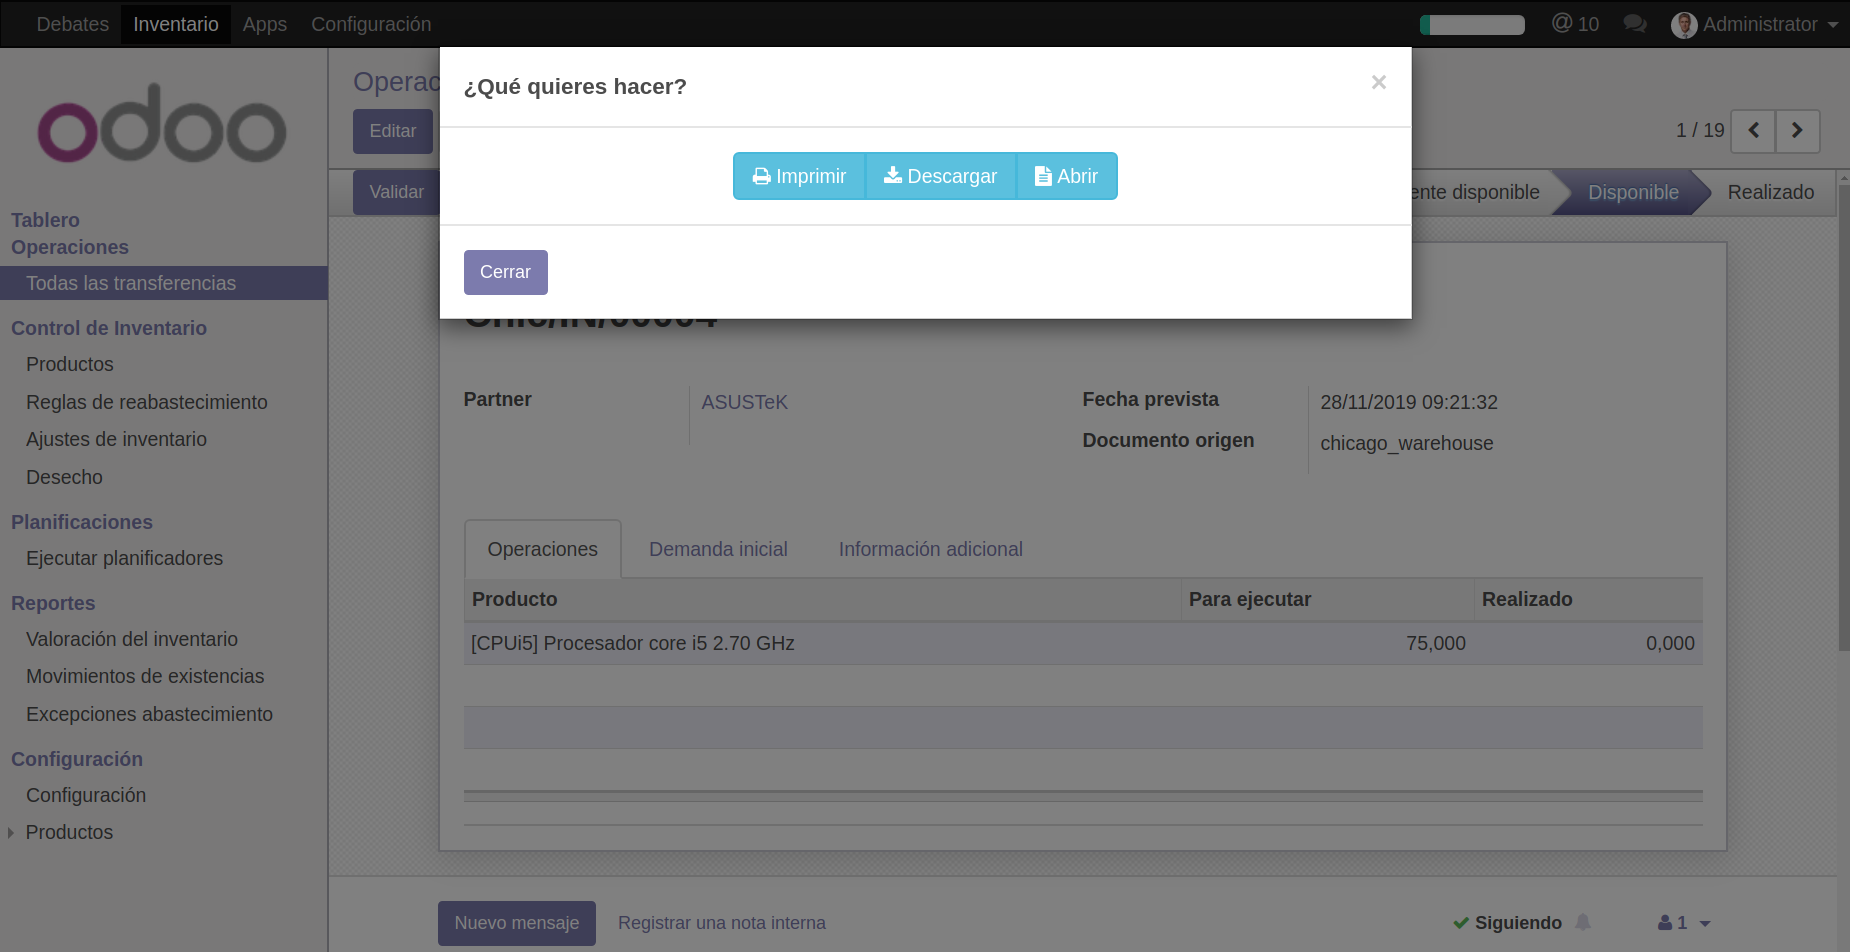Open the followers count dropdown
The height and width of the screenshot is (952, 1850).
[1684, 923]
